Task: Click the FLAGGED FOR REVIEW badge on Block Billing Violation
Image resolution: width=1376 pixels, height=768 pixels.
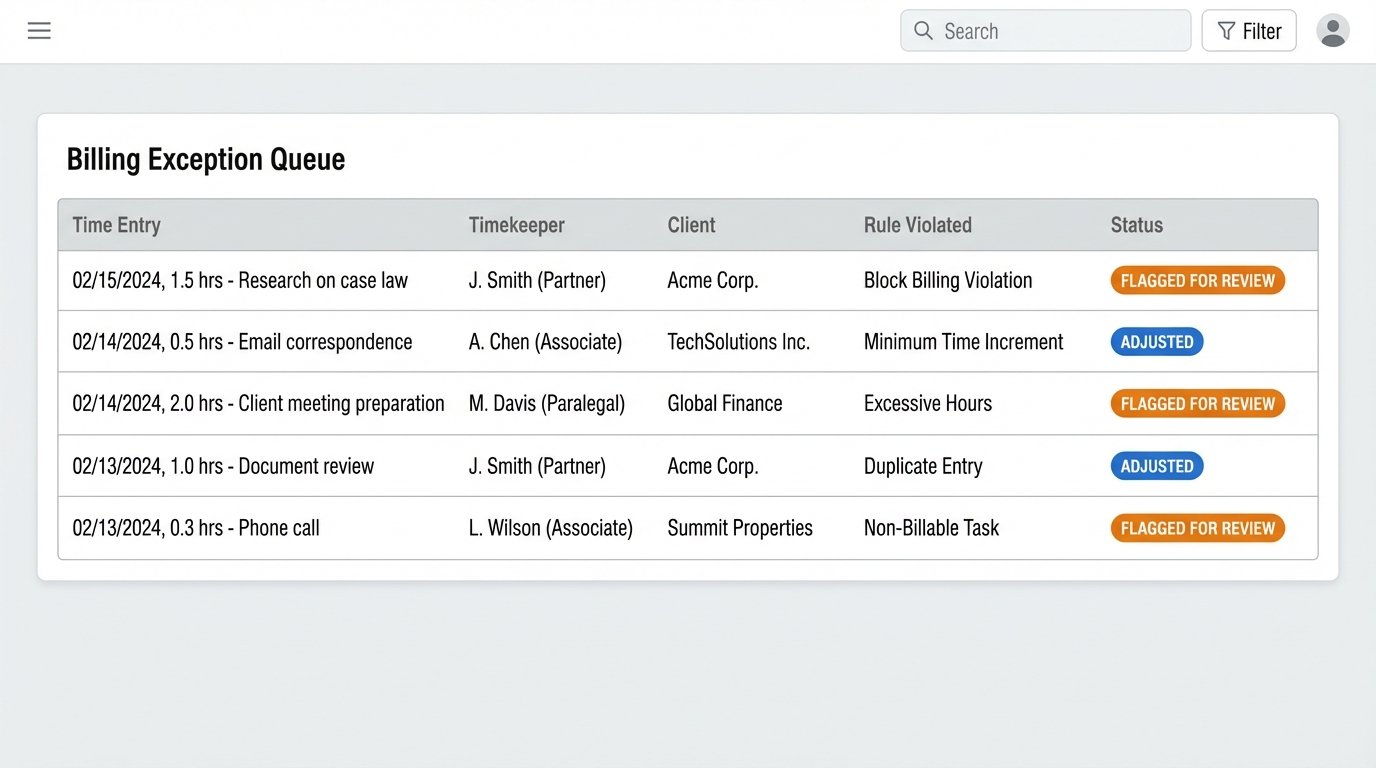Action: [x=1197, y=280]
